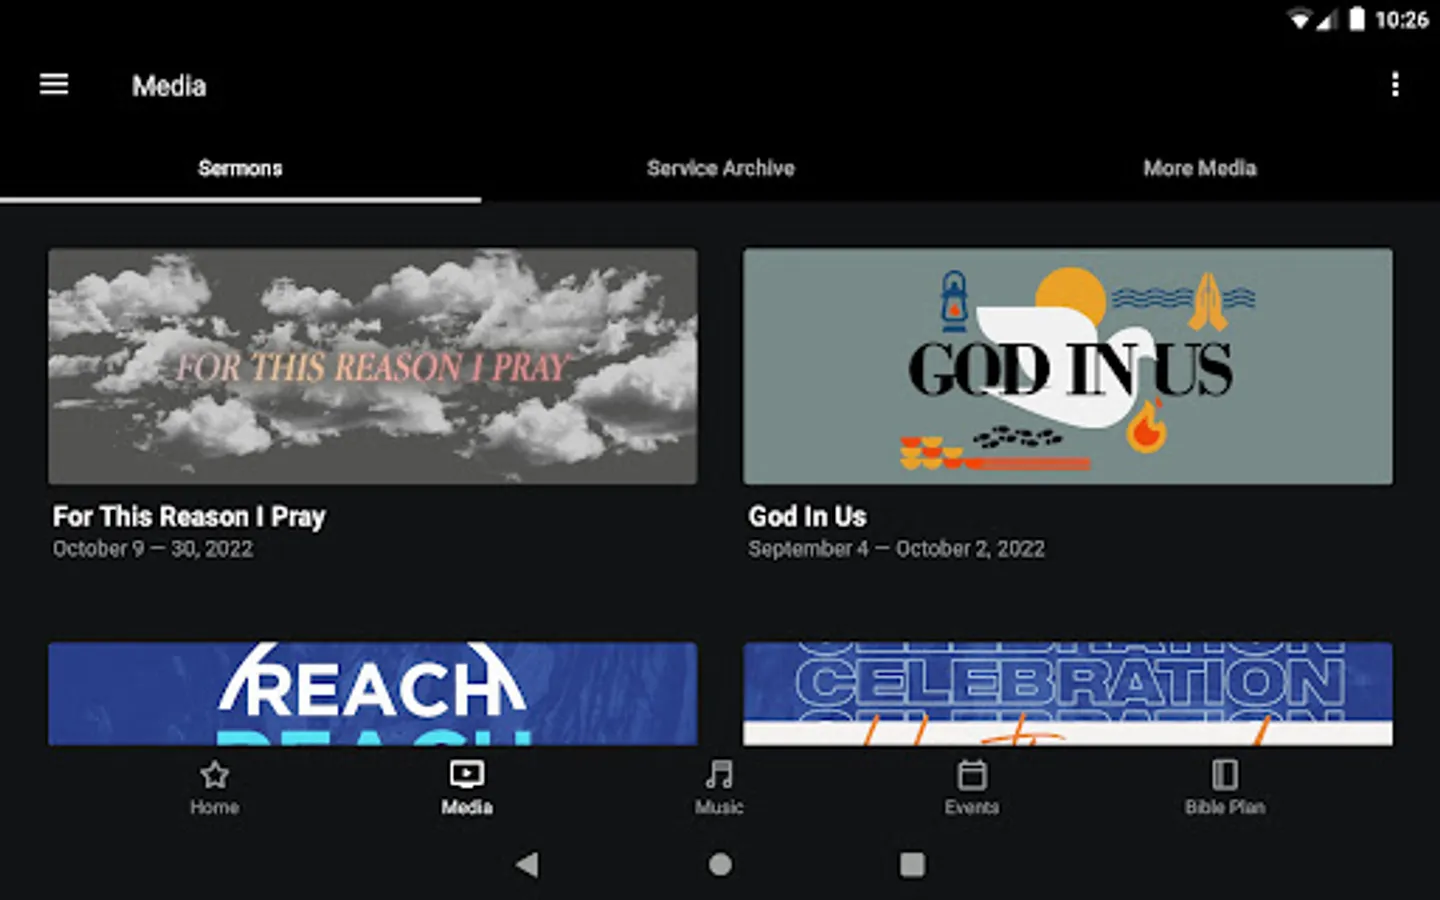Viewport: 1440px width, 900px height.
Task: Tap the Android home circle button
Action: 720,864
